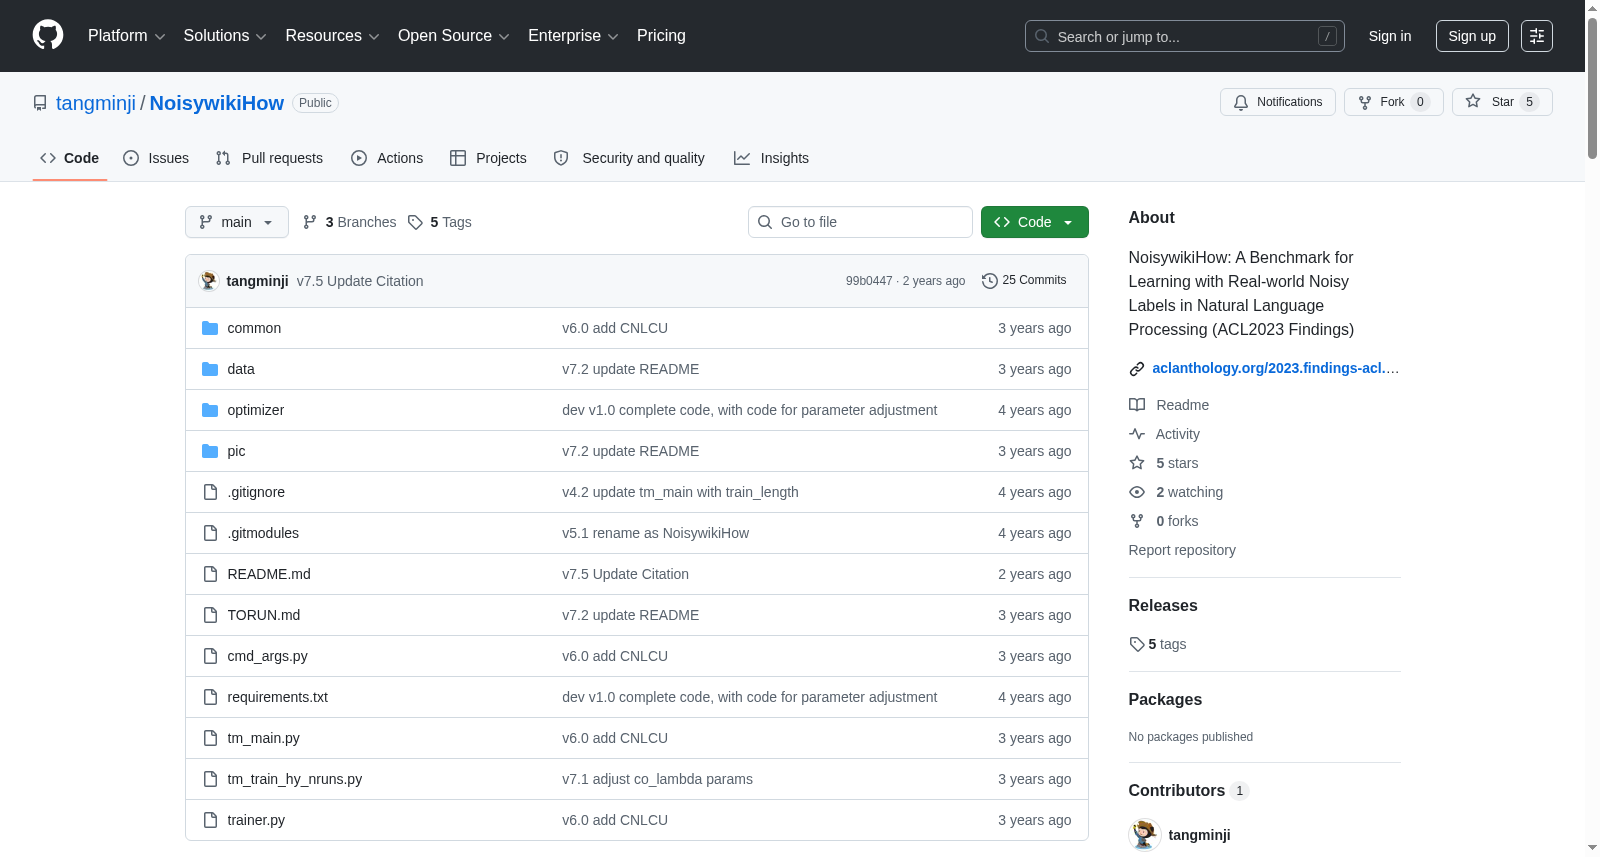Switch to the Pull requests tab
Viewport: 1600px width, 857px height.
click(269, 158)
